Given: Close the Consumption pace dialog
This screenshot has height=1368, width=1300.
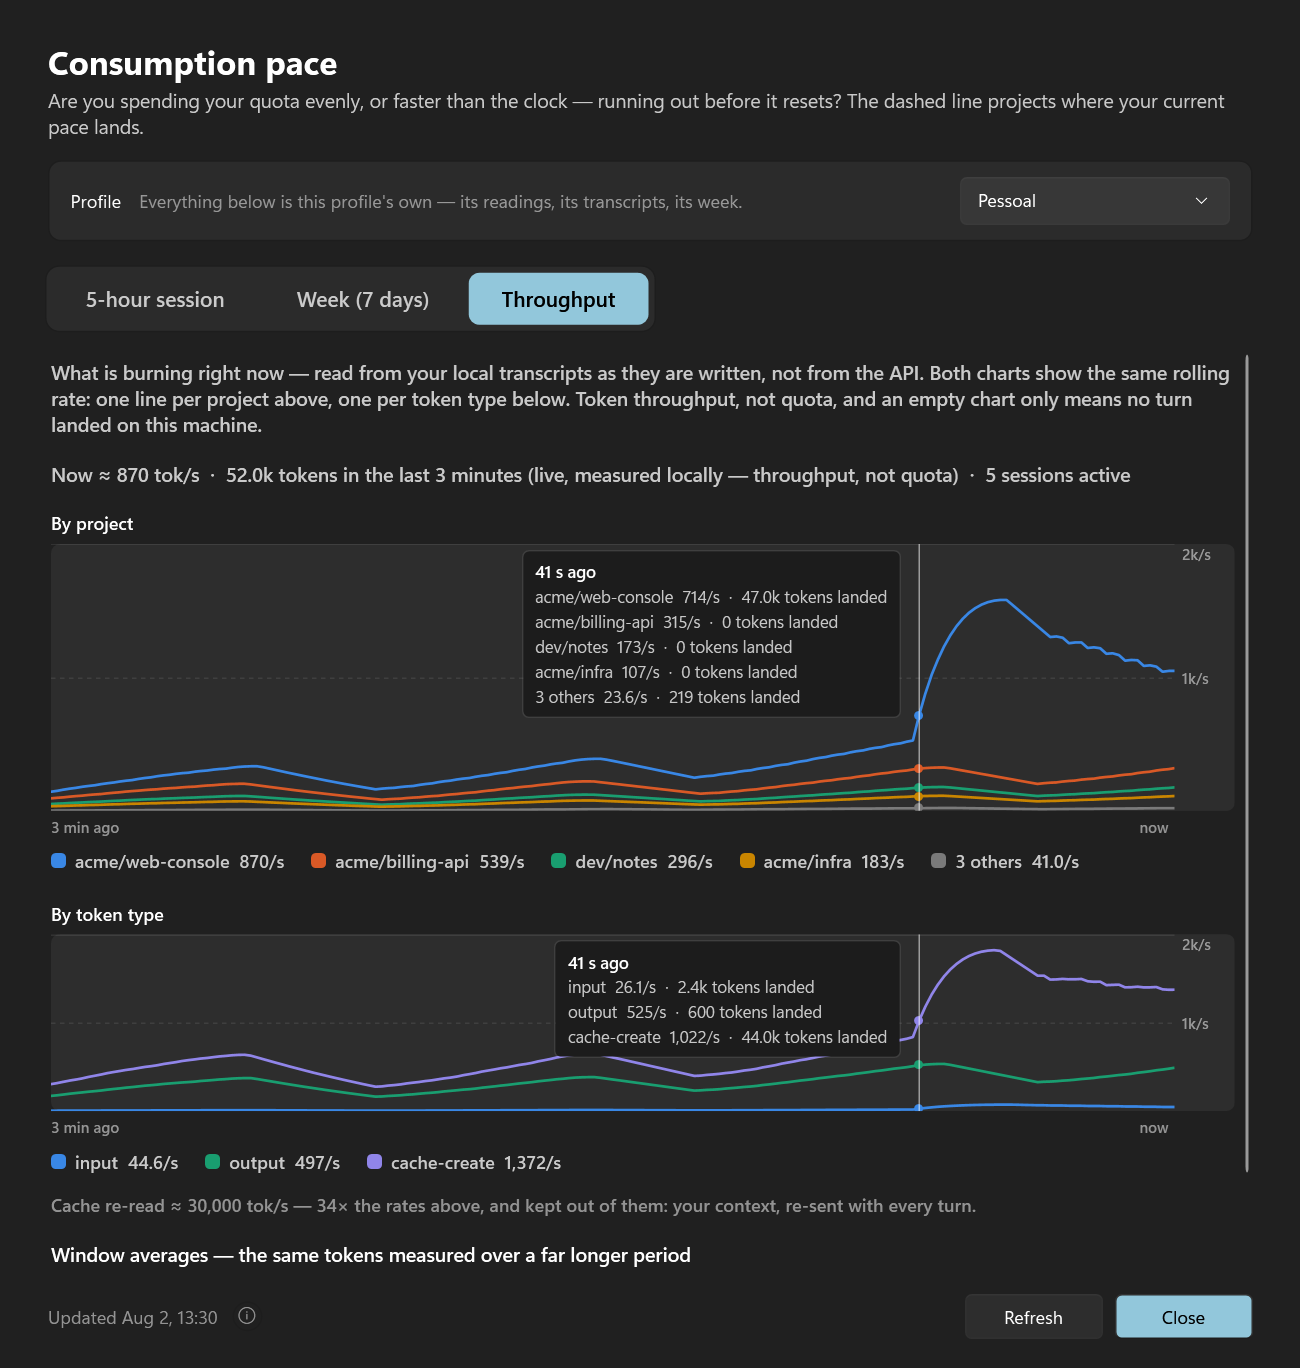Looking at the screenshot, I should (x=1183, y=1317).
